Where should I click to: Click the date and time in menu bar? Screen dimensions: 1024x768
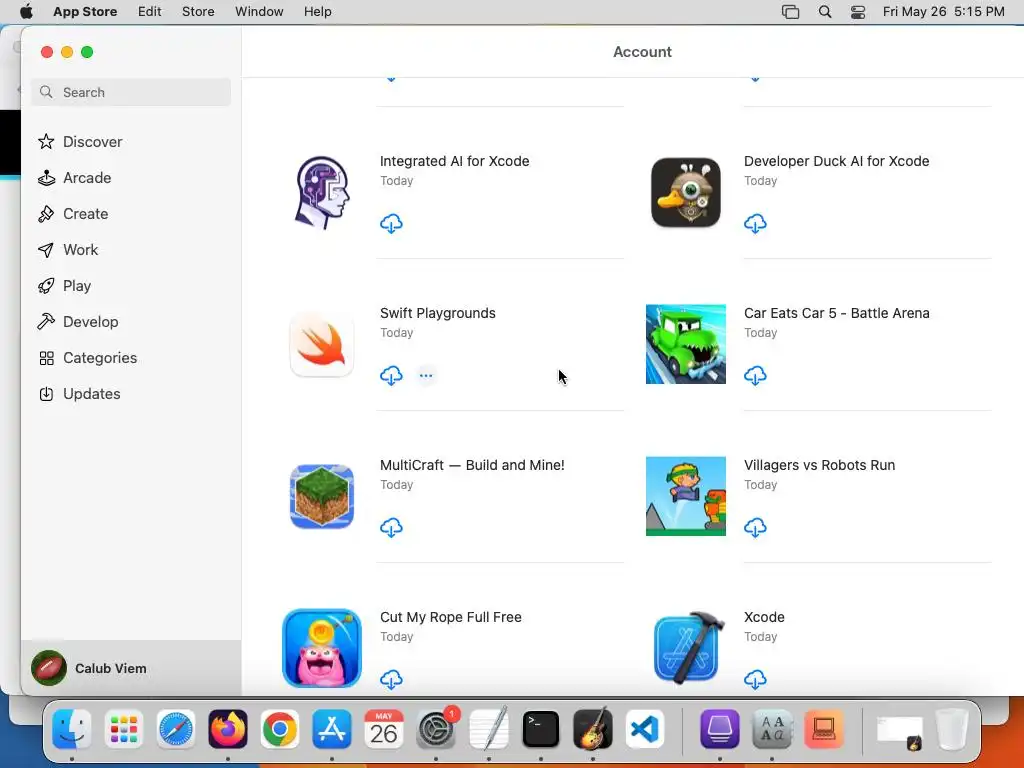point(944,12)
